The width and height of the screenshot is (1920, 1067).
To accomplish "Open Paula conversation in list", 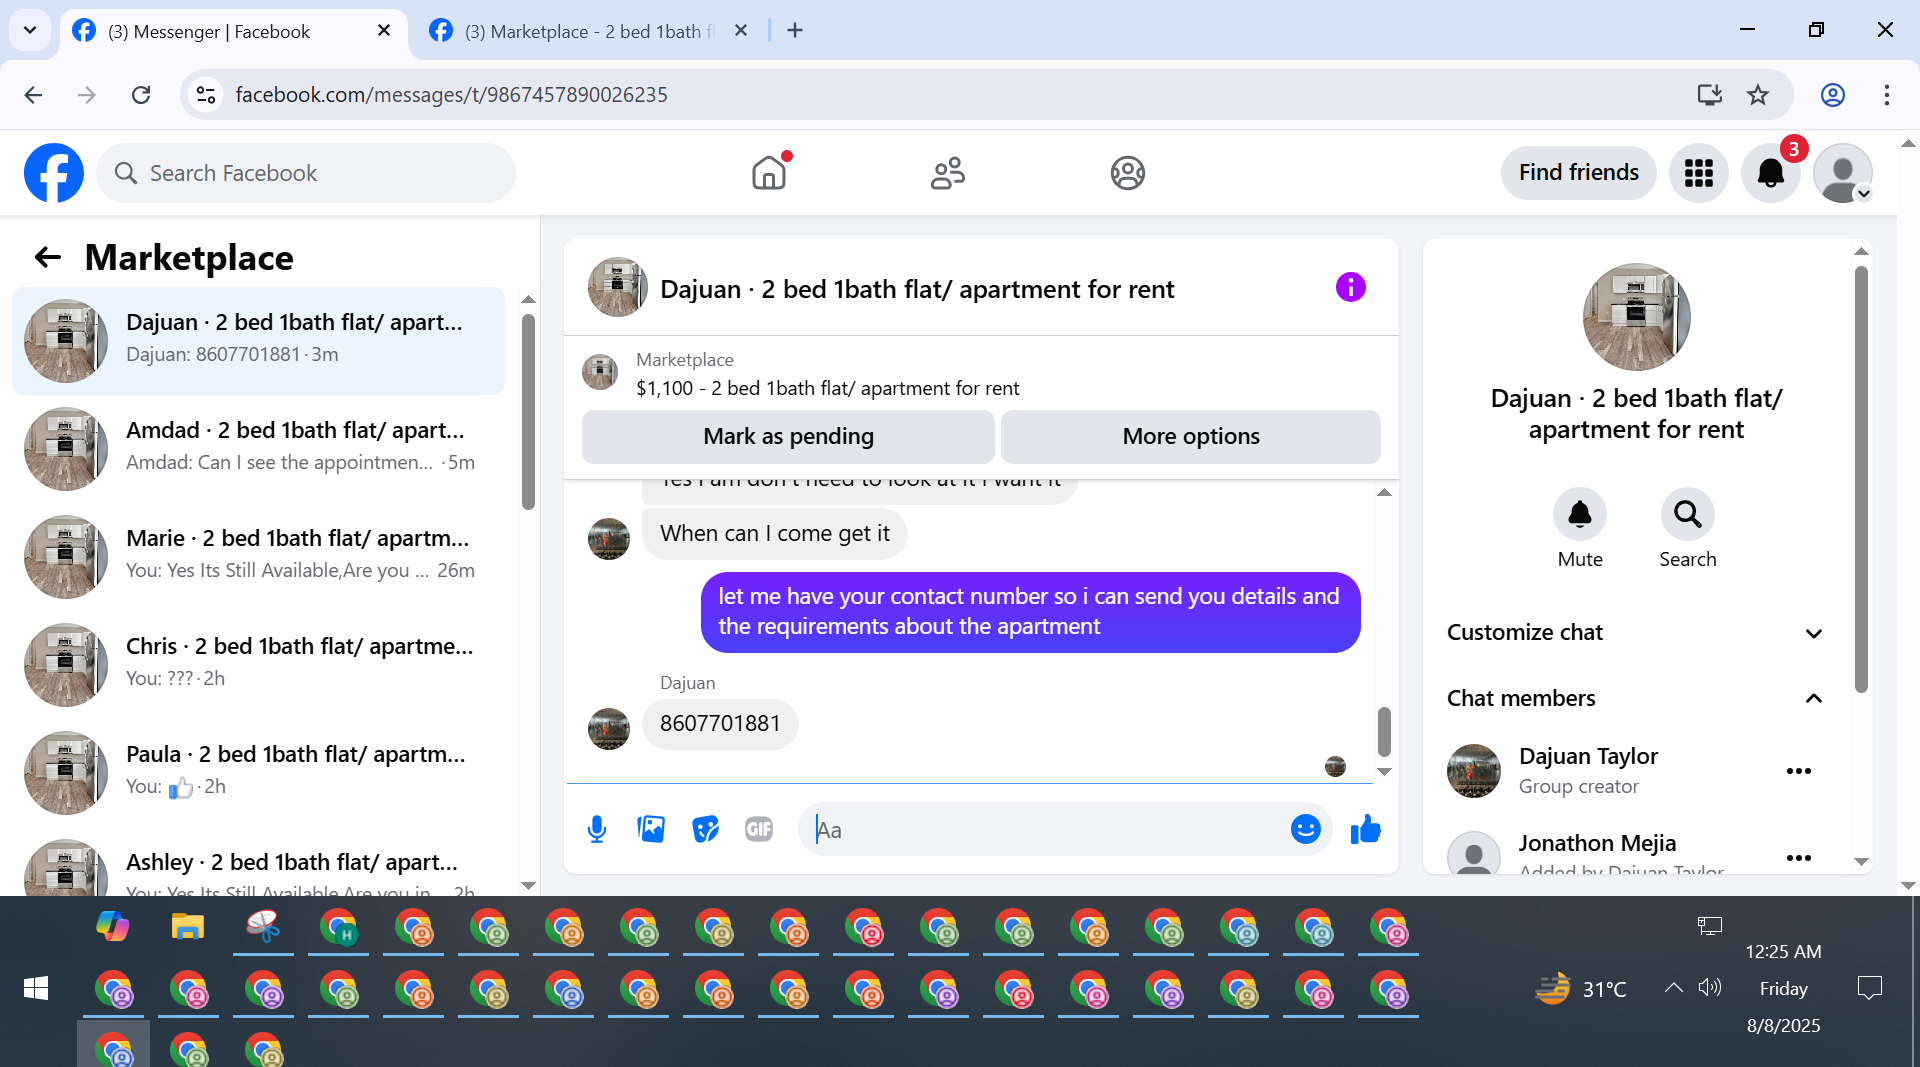I will pyautogui.click(x=258, y=773).
